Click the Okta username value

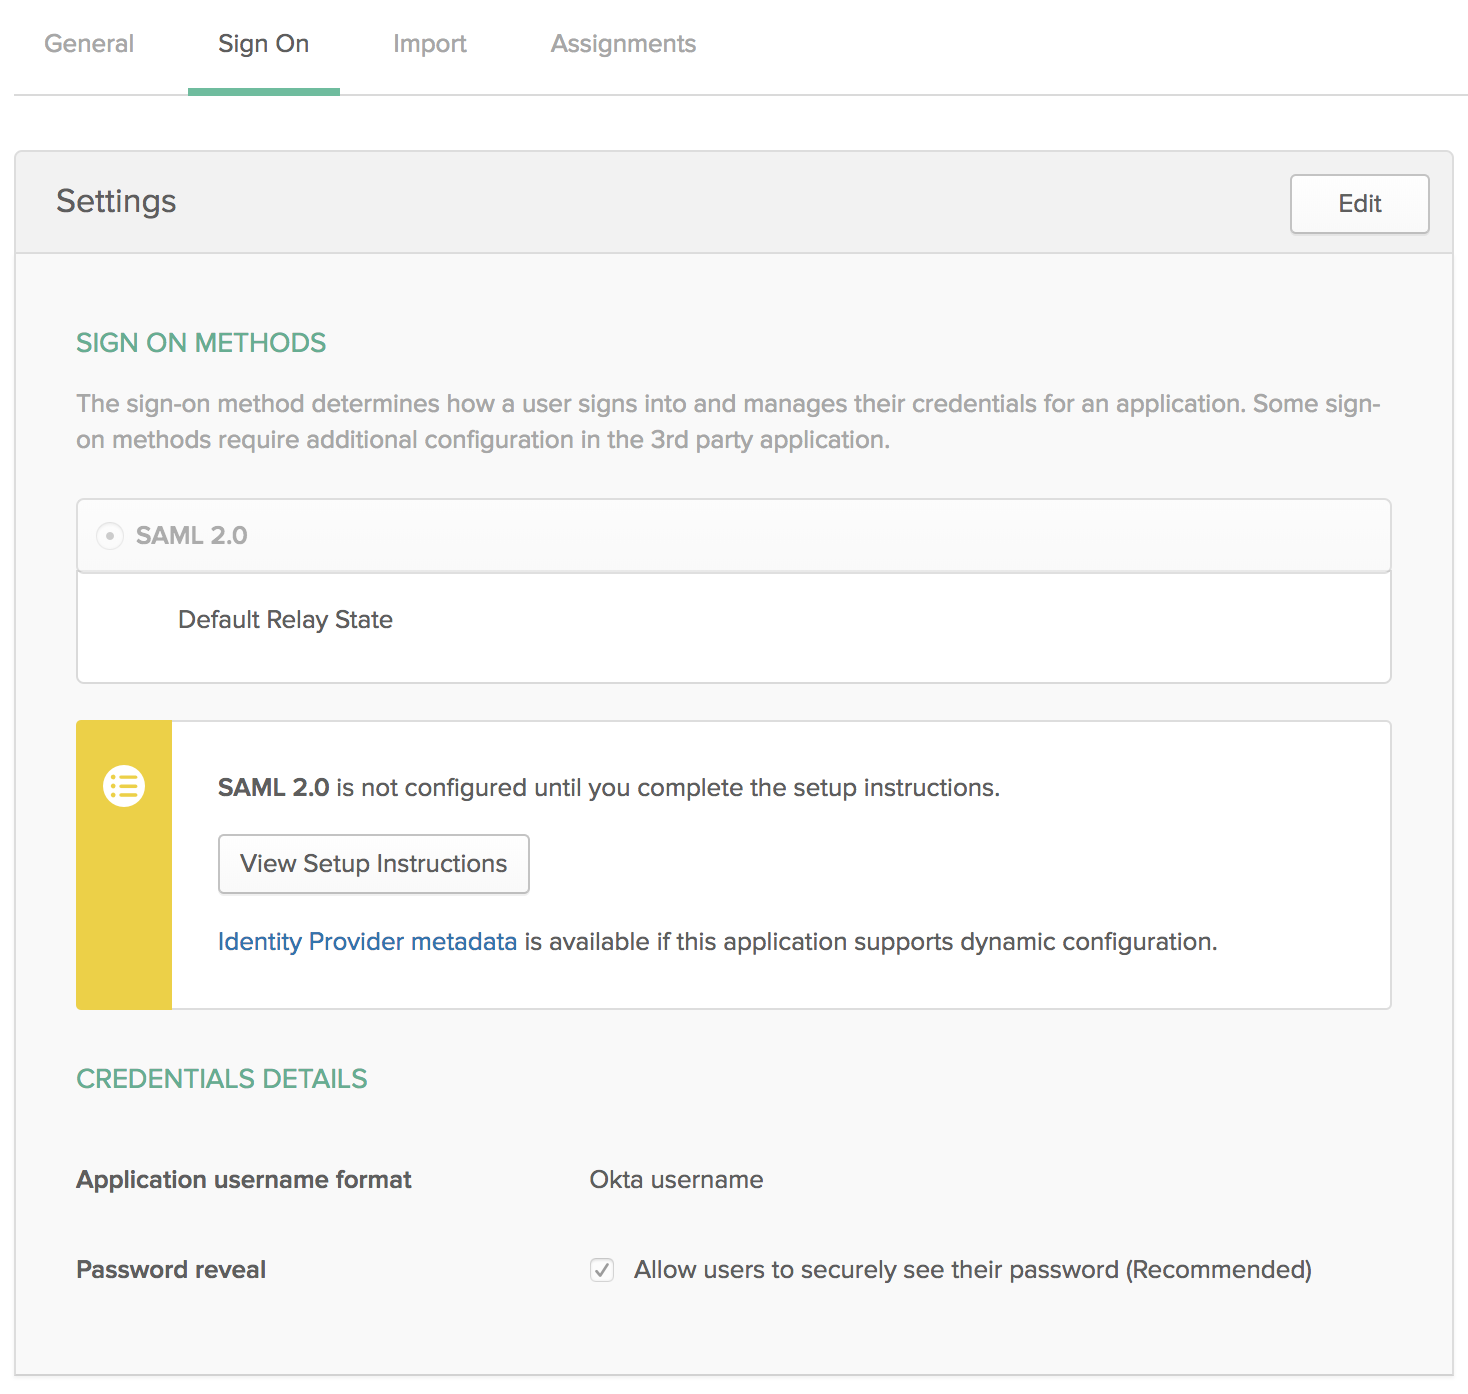(x=676, y=1180)
